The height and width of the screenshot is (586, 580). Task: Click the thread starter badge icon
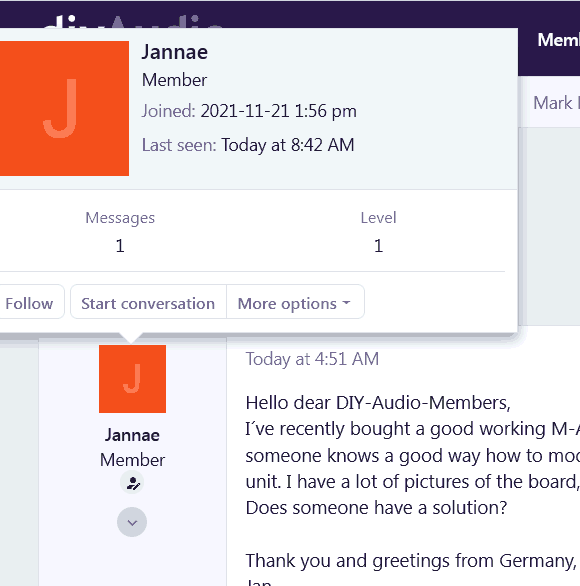[x=132, y=483]
